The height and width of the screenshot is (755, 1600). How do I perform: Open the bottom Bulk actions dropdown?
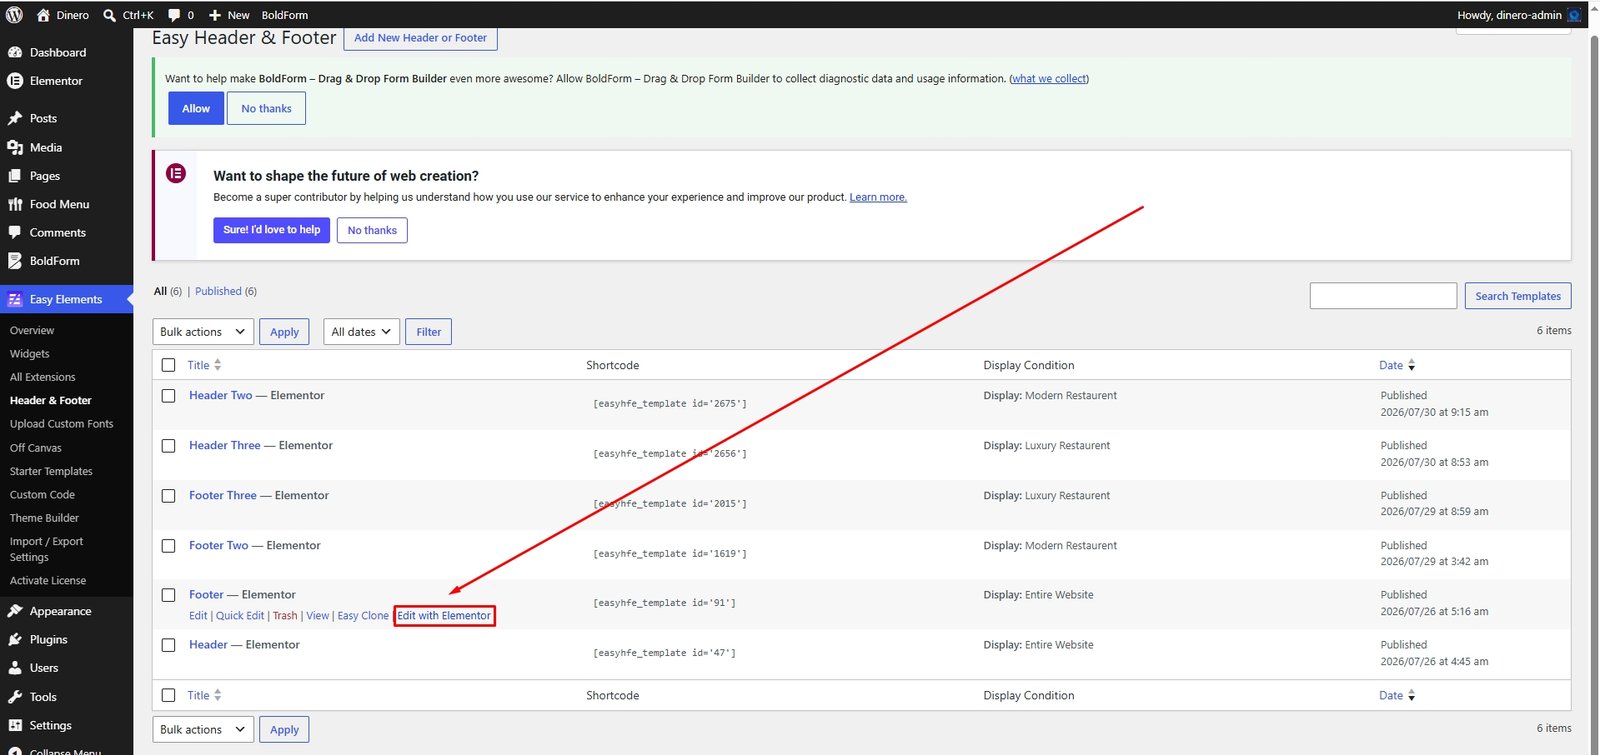point(203,730)
